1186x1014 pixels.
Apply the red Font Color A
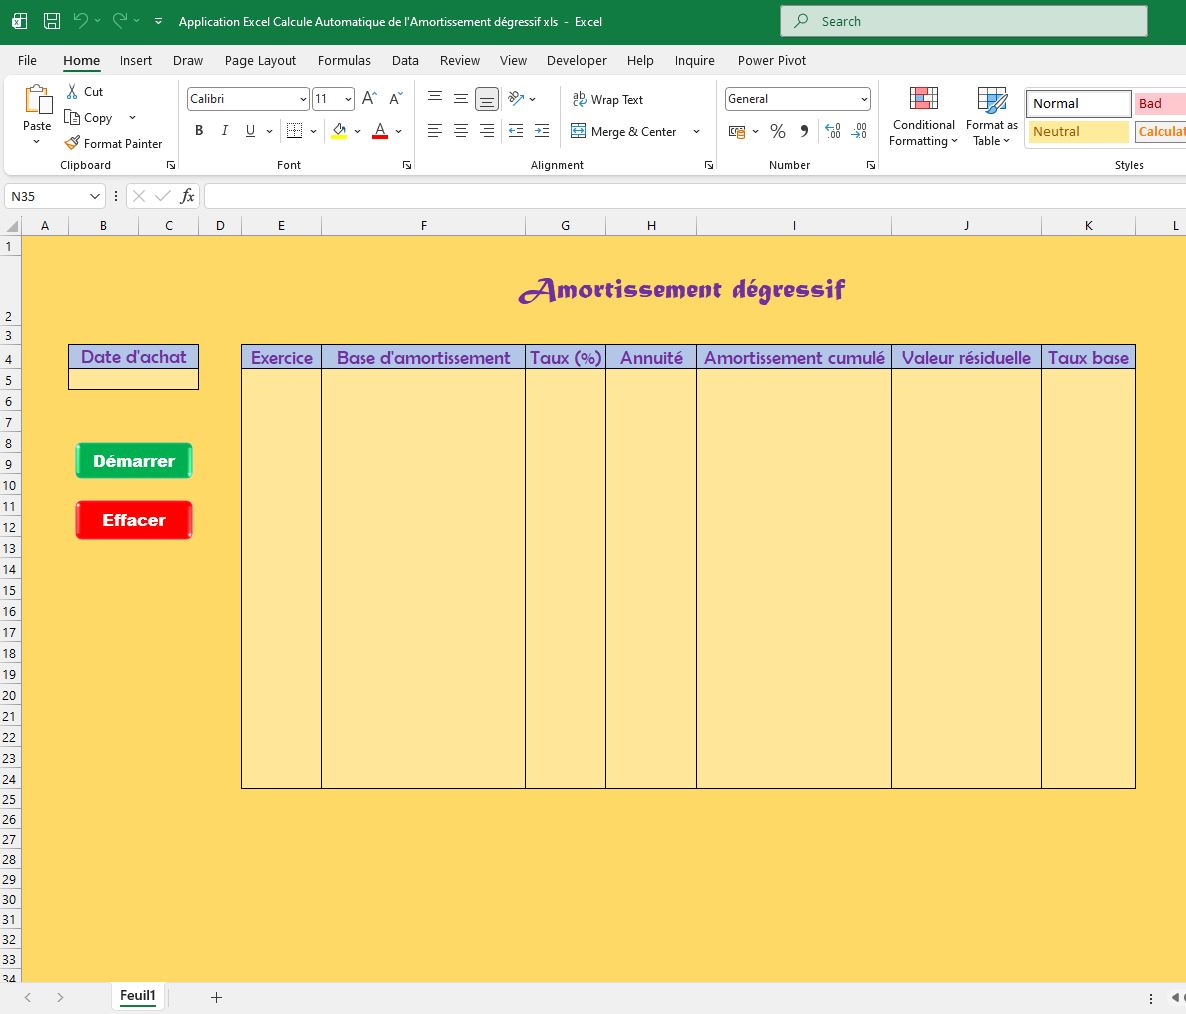point(380,131)
